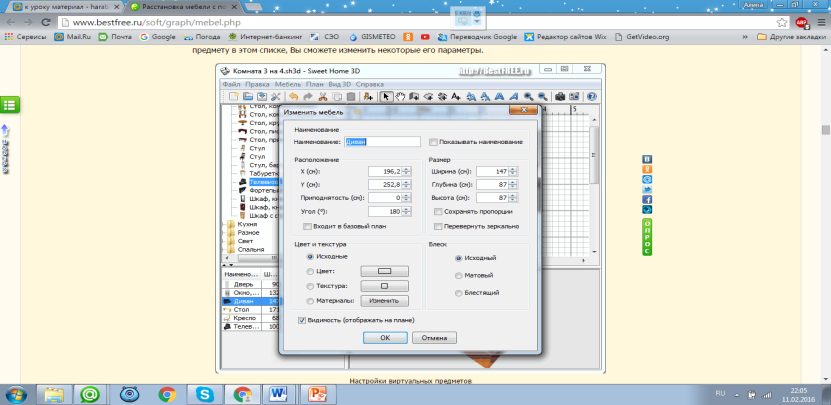831x405 pixels.
Task: Click the Create photo camera icon
Action: tap(560, 96)
